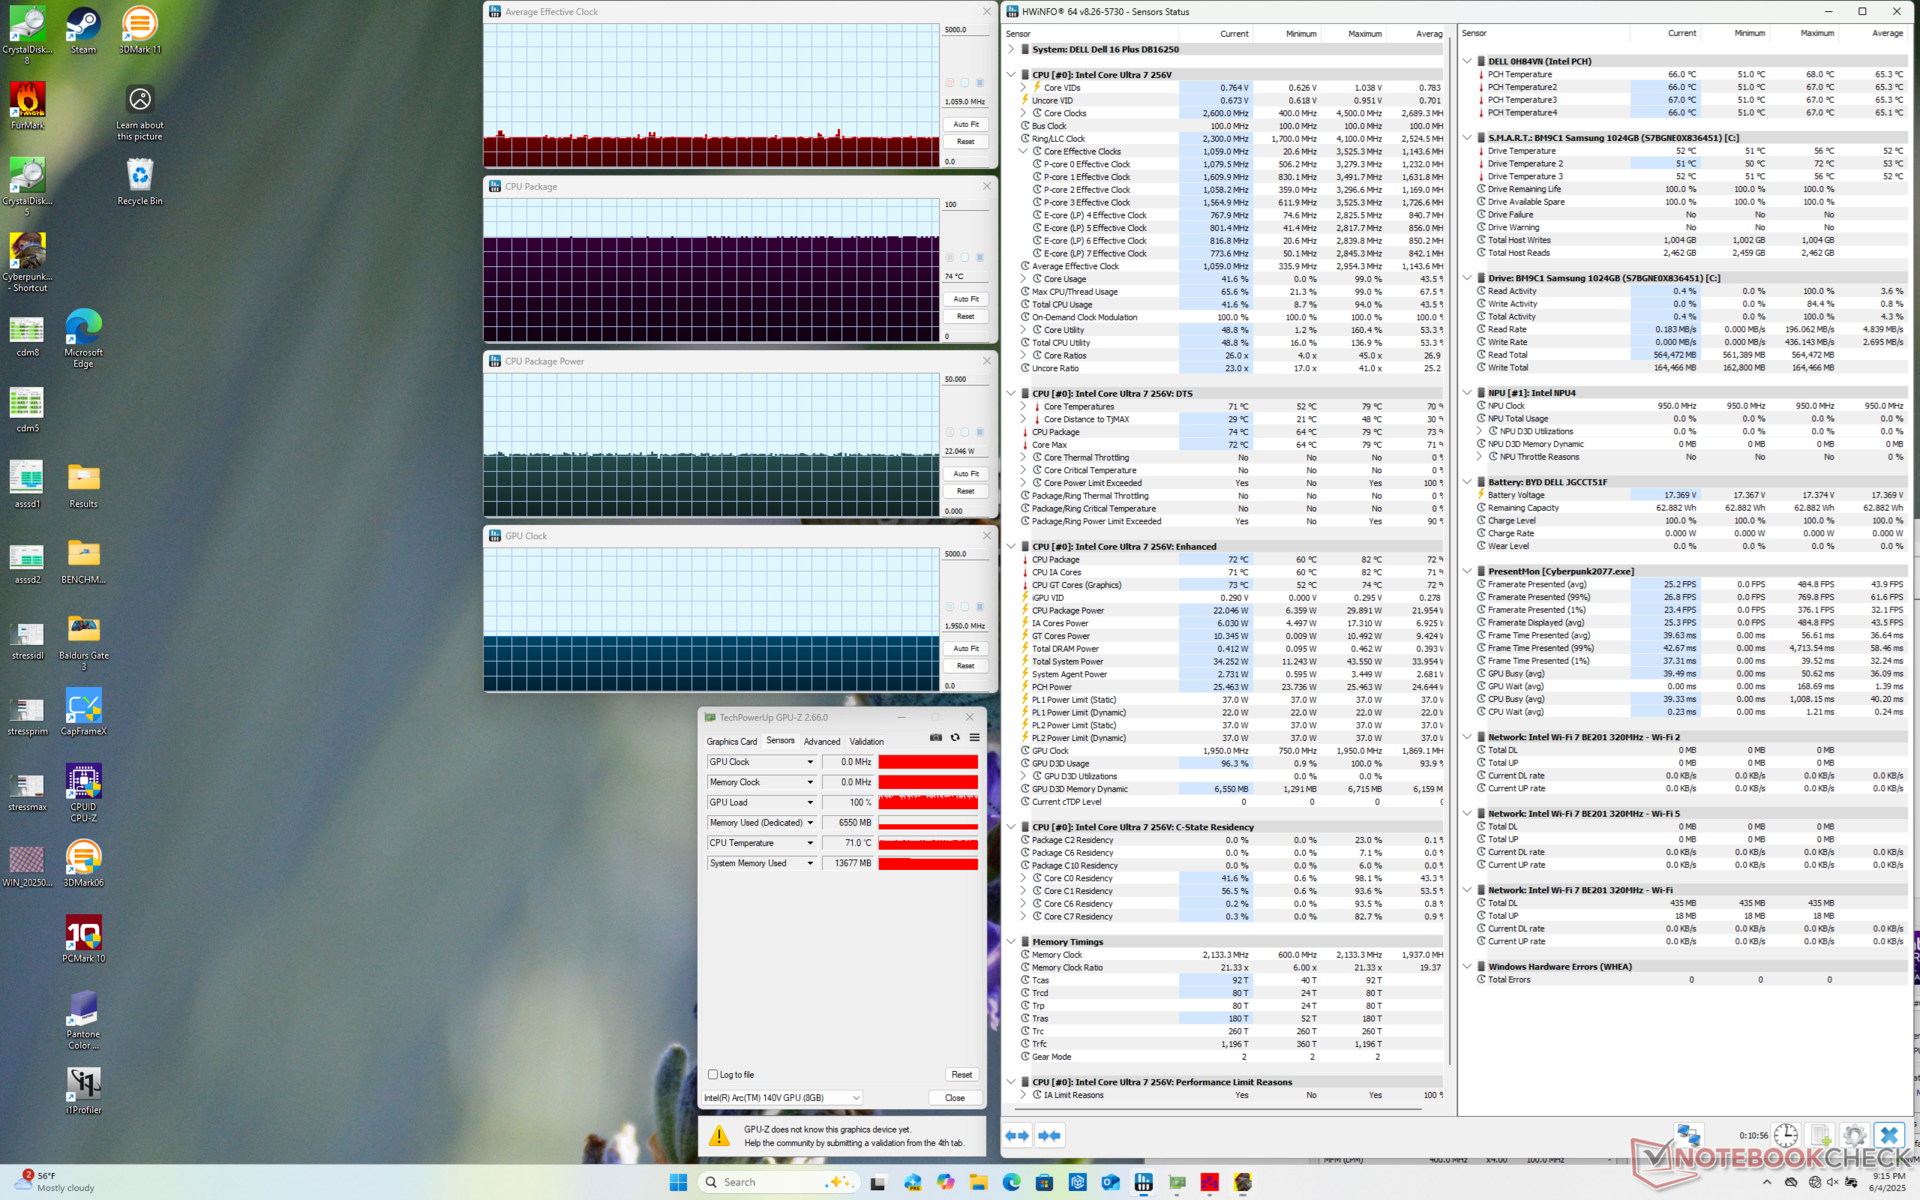Collapse the Battery BYD DELL sensor group
Screen dimensions: 1920x1200
[x=1467, y=482]
